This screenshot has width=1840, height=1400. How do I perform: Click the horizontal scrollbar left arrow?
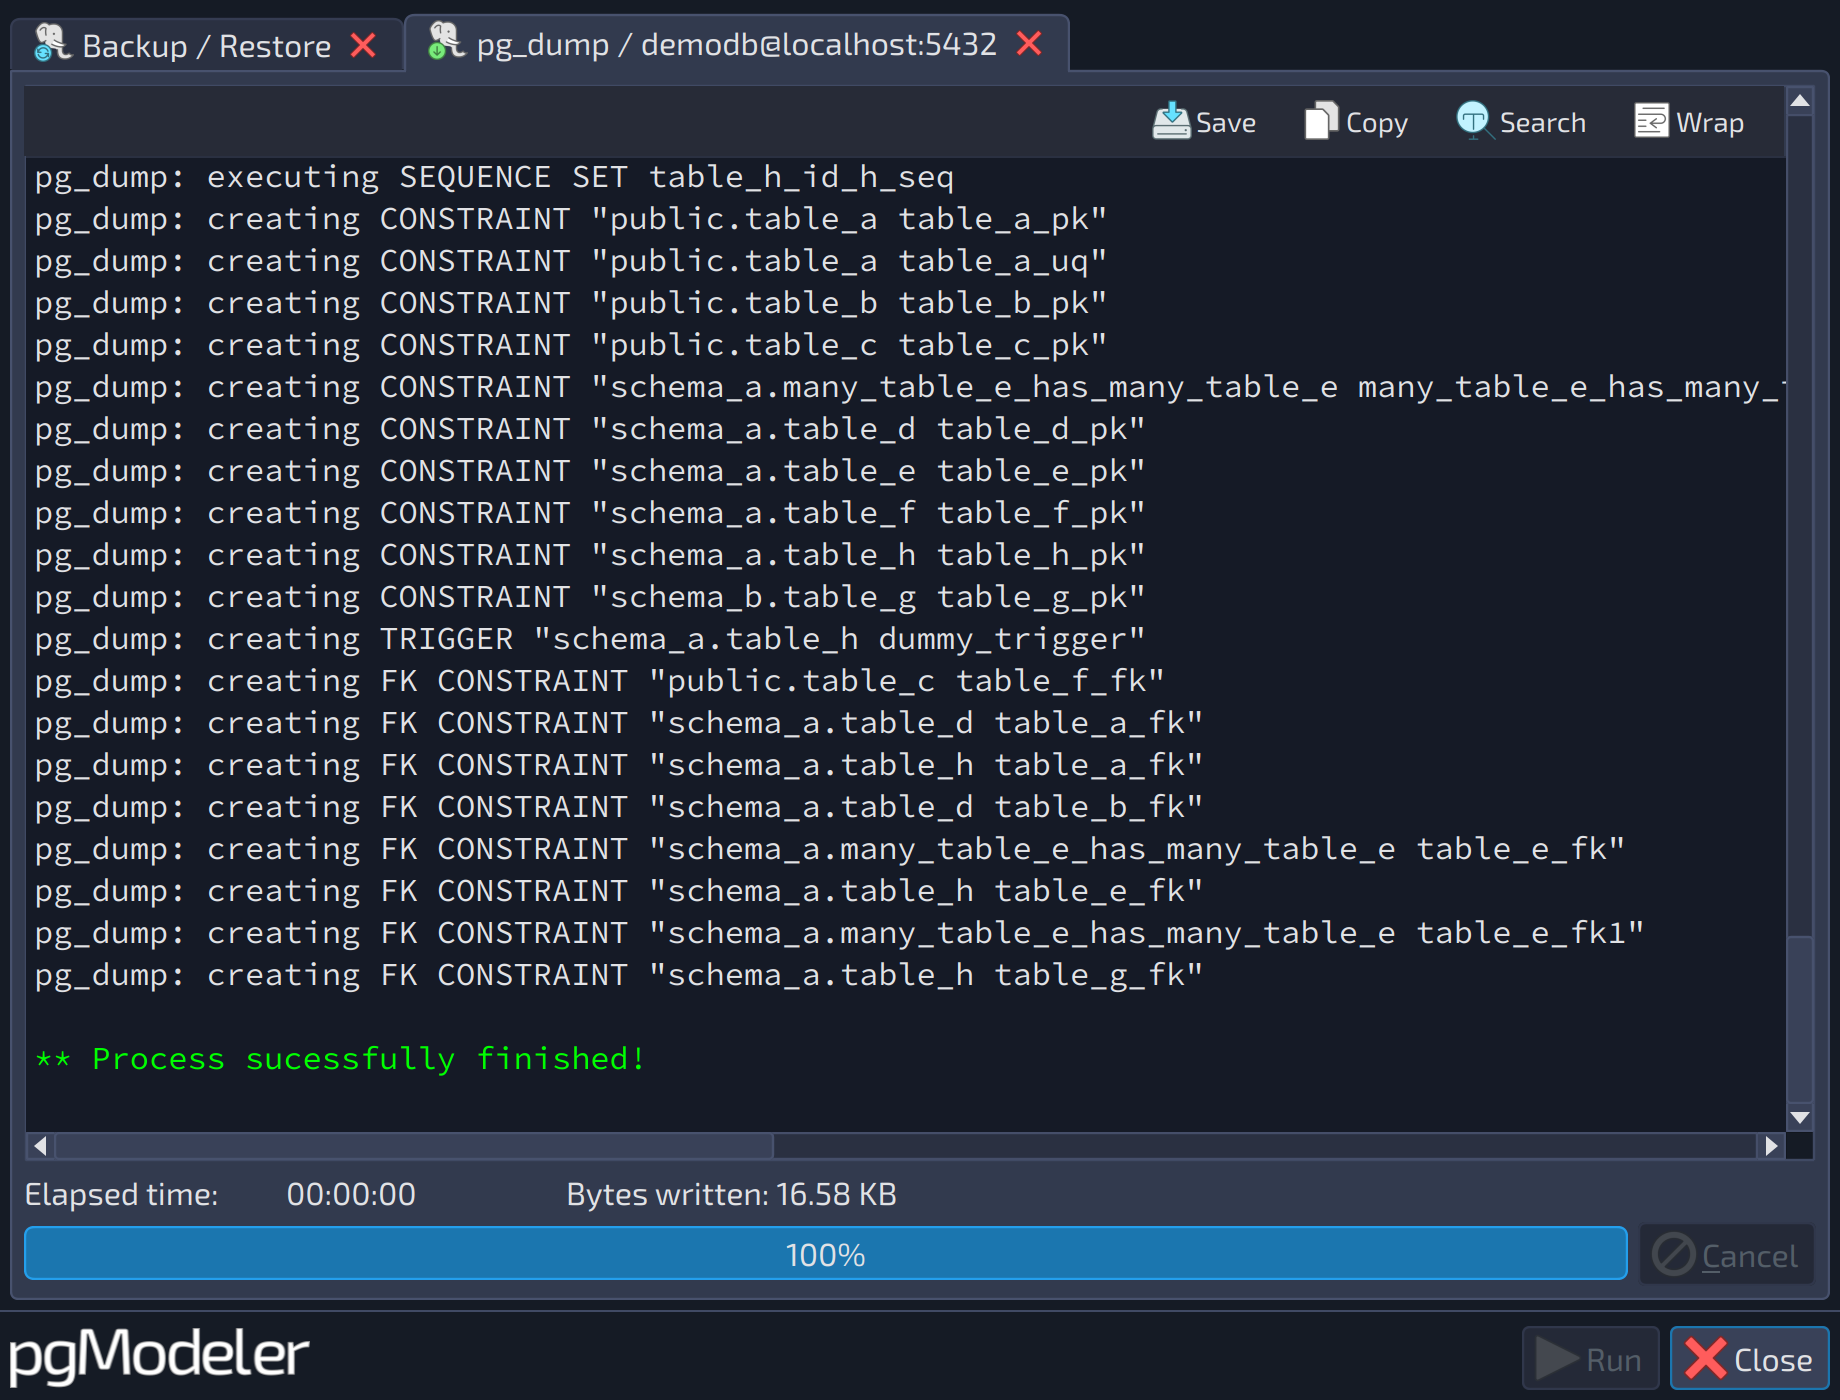click(x=40, y=1145)
